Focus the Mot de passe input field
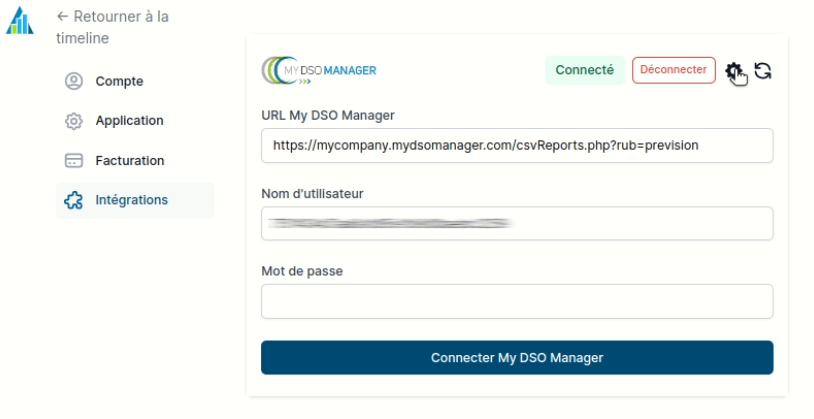Viewport: 814px width, 419px height. (517, 301)
